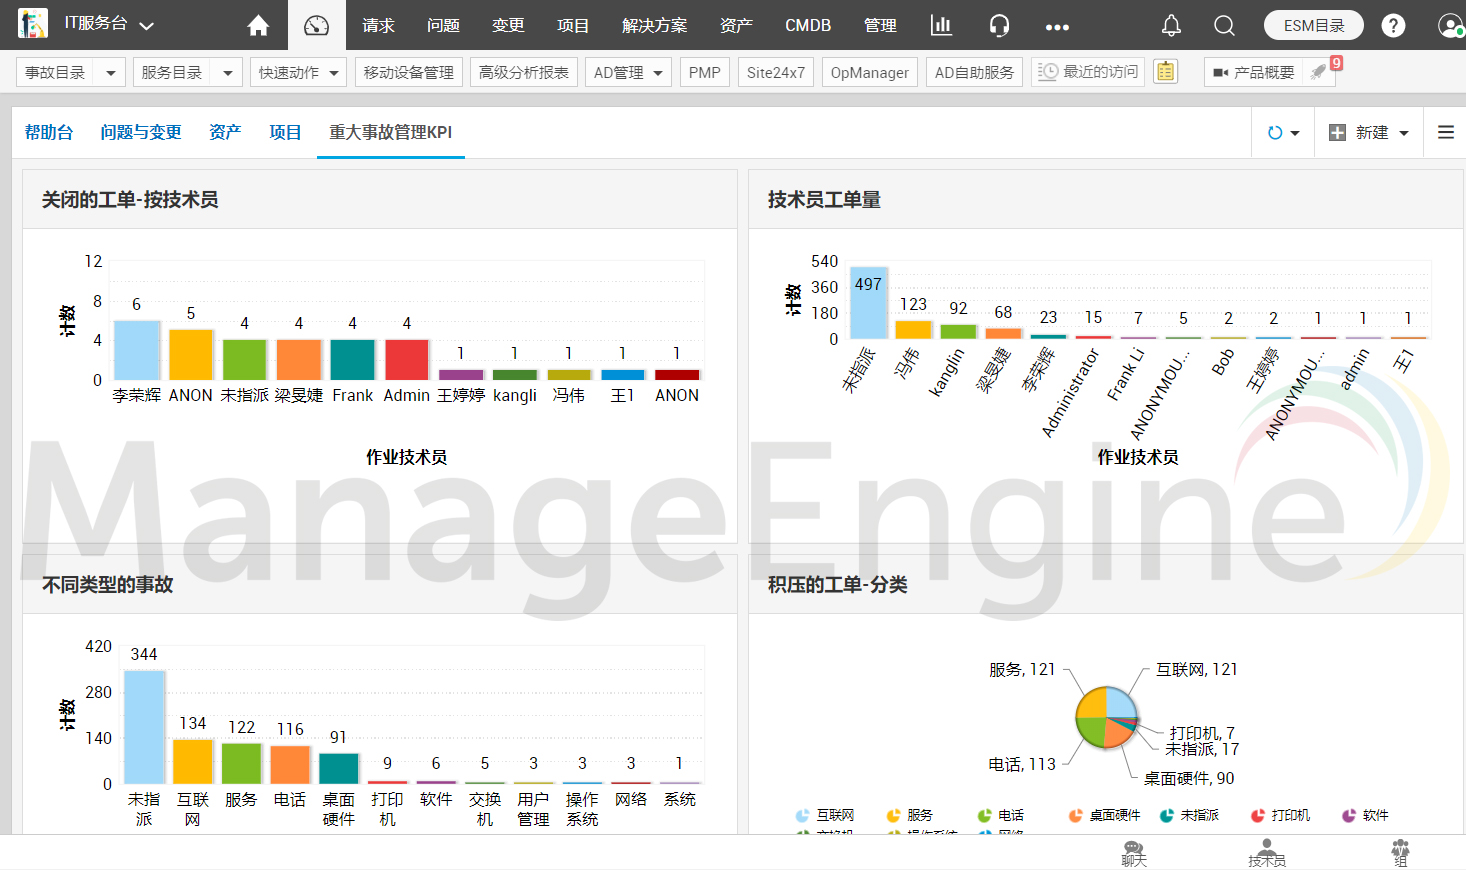The image size is (1466, 870).
Task: Toggle 打印机 legend entry in pie chart
Action: (x=1281, y=815)
